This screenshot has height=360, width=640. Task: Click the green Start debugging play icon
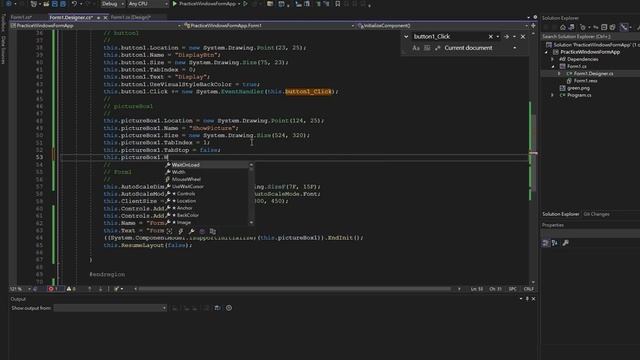tap(175, 4)
